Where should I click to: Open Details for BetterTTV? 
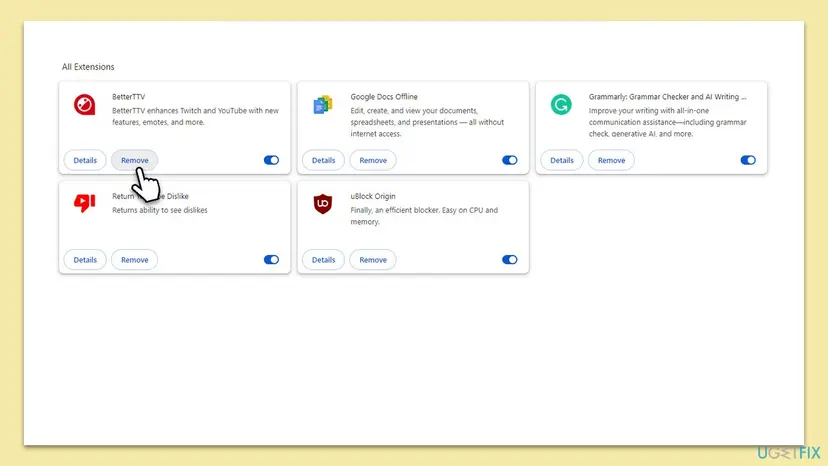(x=85, y=160)
